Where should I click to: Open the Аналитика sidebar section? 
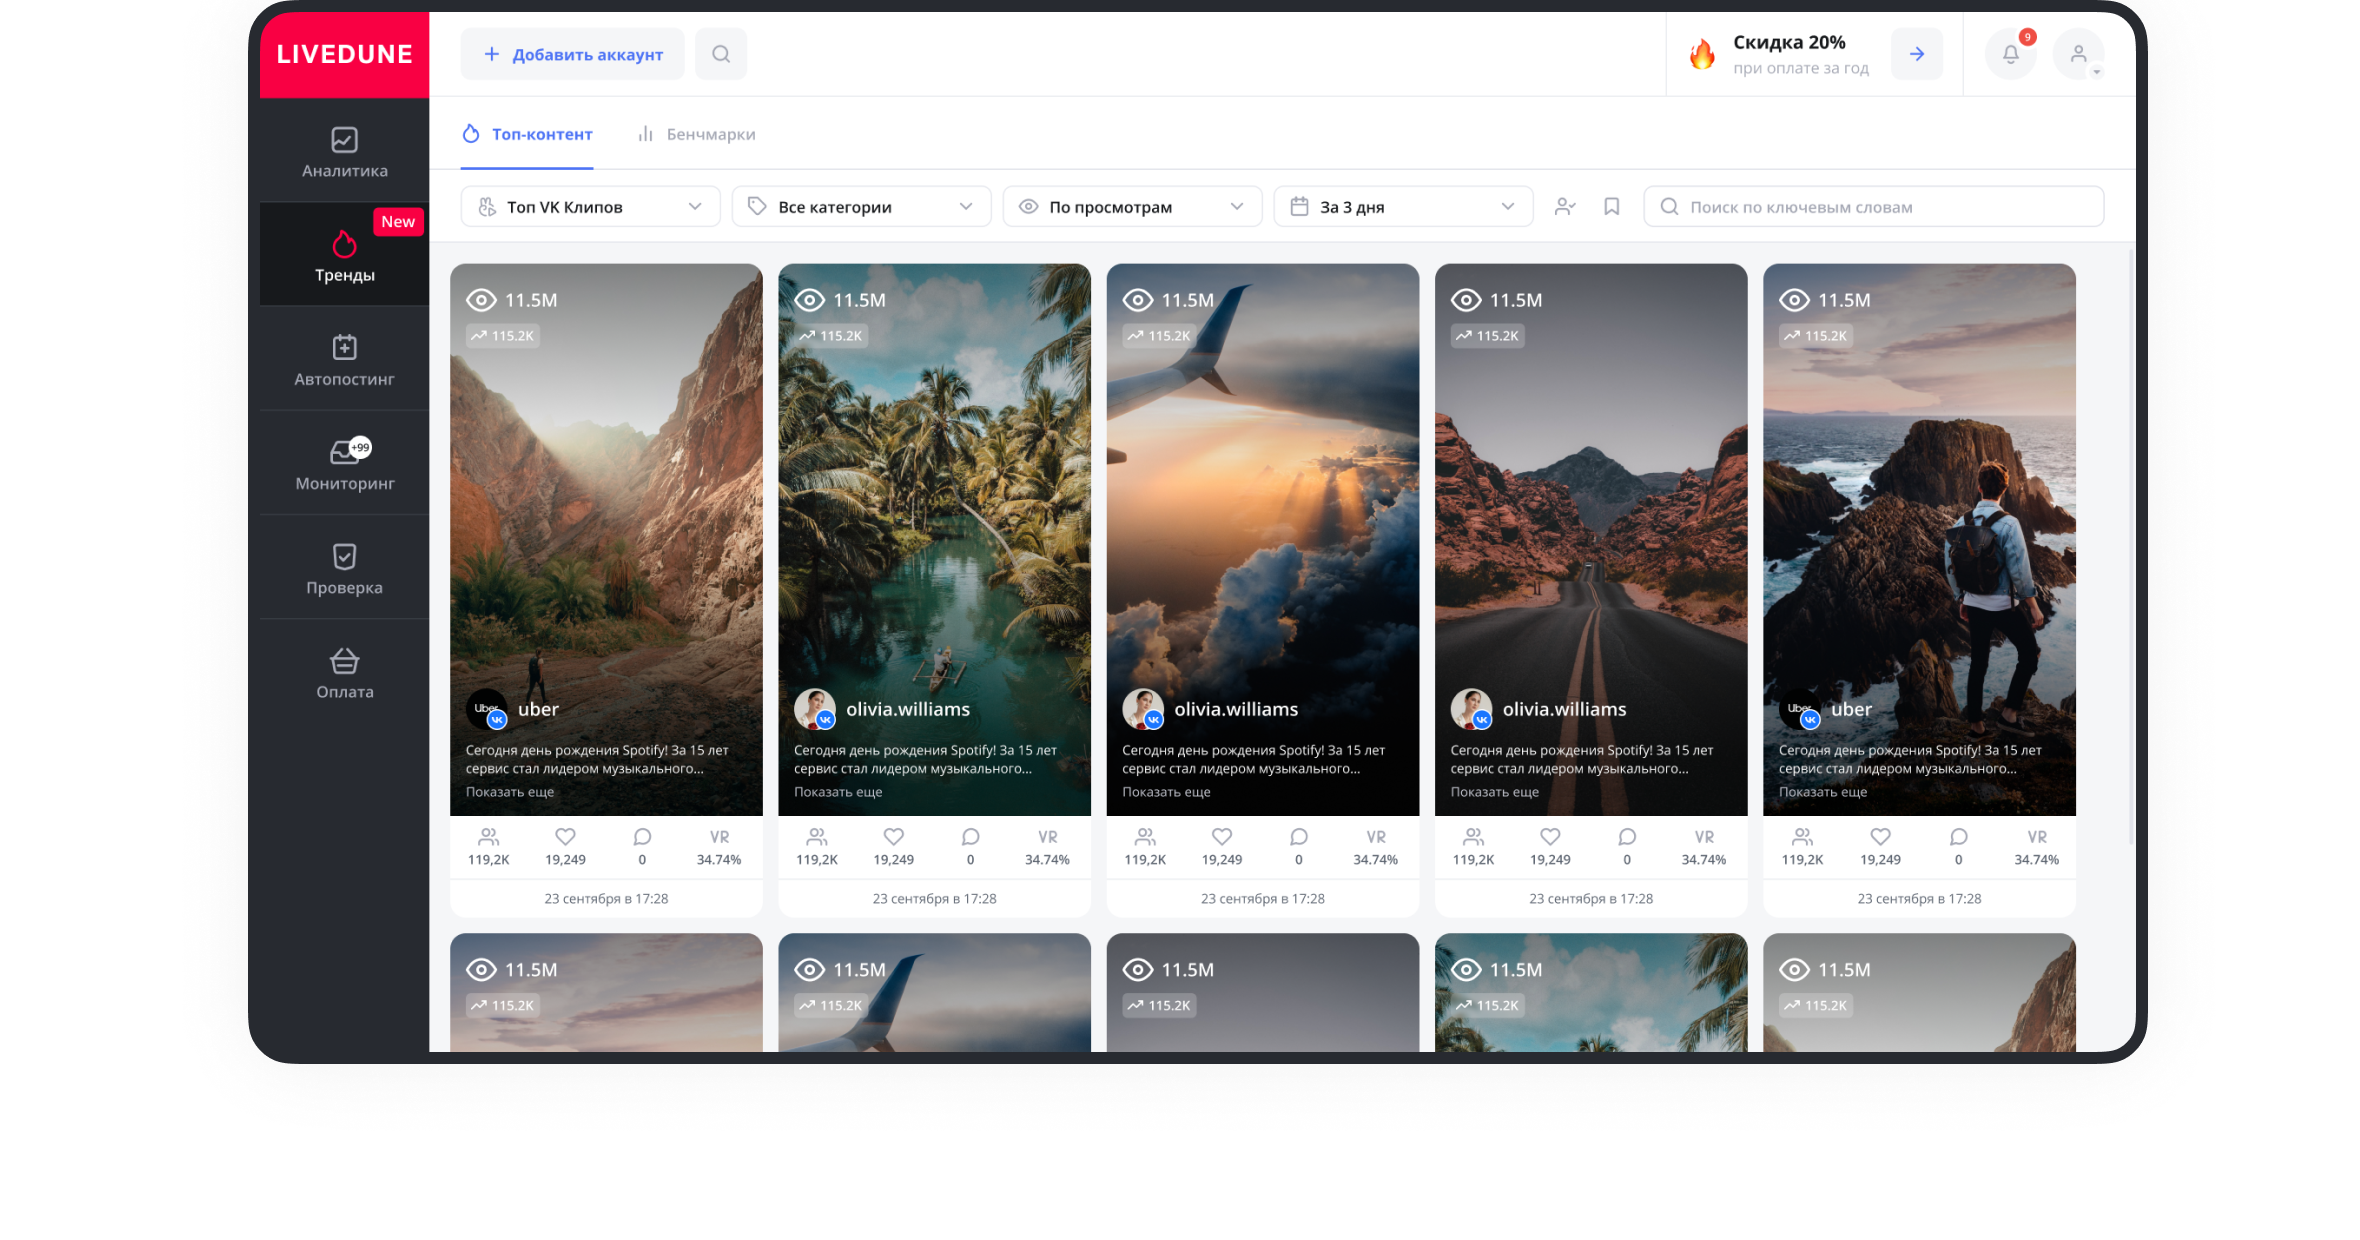344,152
